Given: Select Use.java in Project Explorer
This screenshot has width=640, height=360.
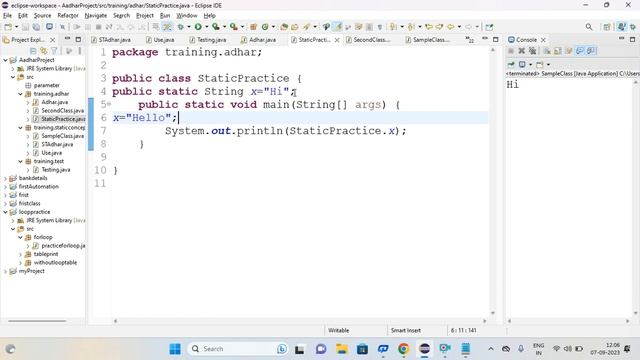Looking at the screenshot, I should pyautogui.click(x=51, y=153).
